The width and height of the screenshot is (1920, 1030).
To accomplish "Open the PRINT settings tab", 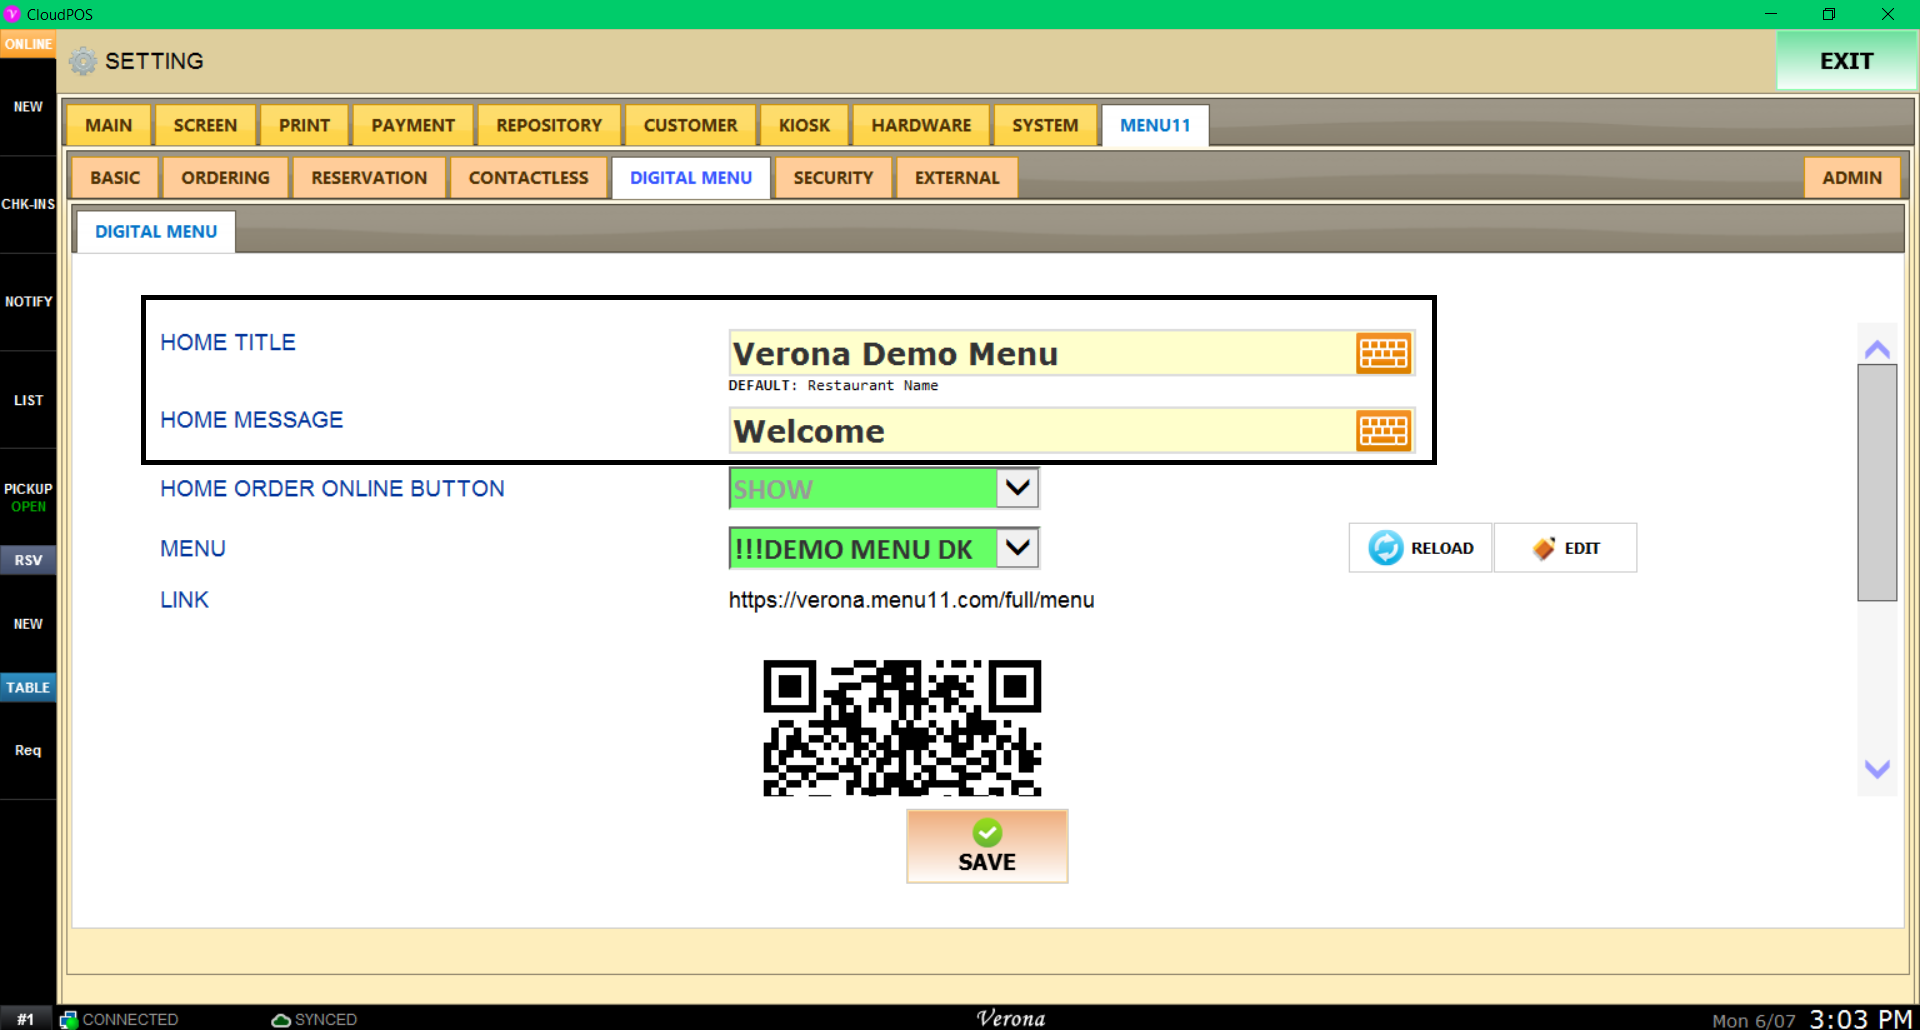I will pos(304,126).
